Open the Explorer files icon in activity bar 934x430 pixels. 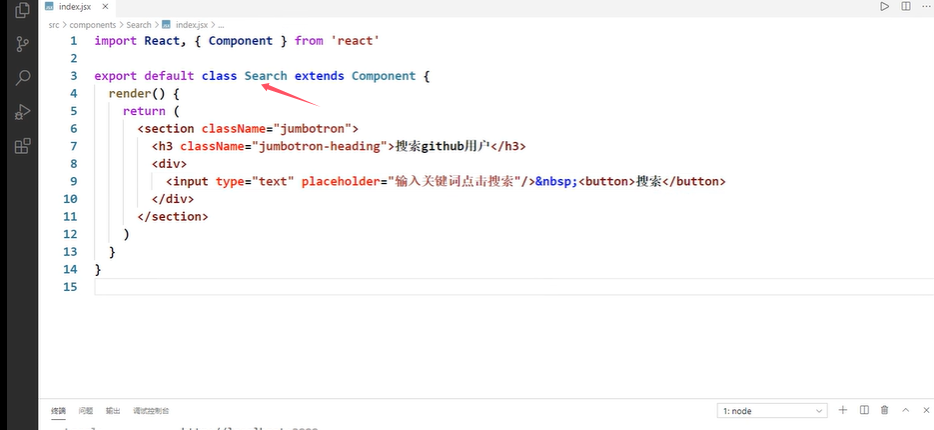[x=22, y=10]
